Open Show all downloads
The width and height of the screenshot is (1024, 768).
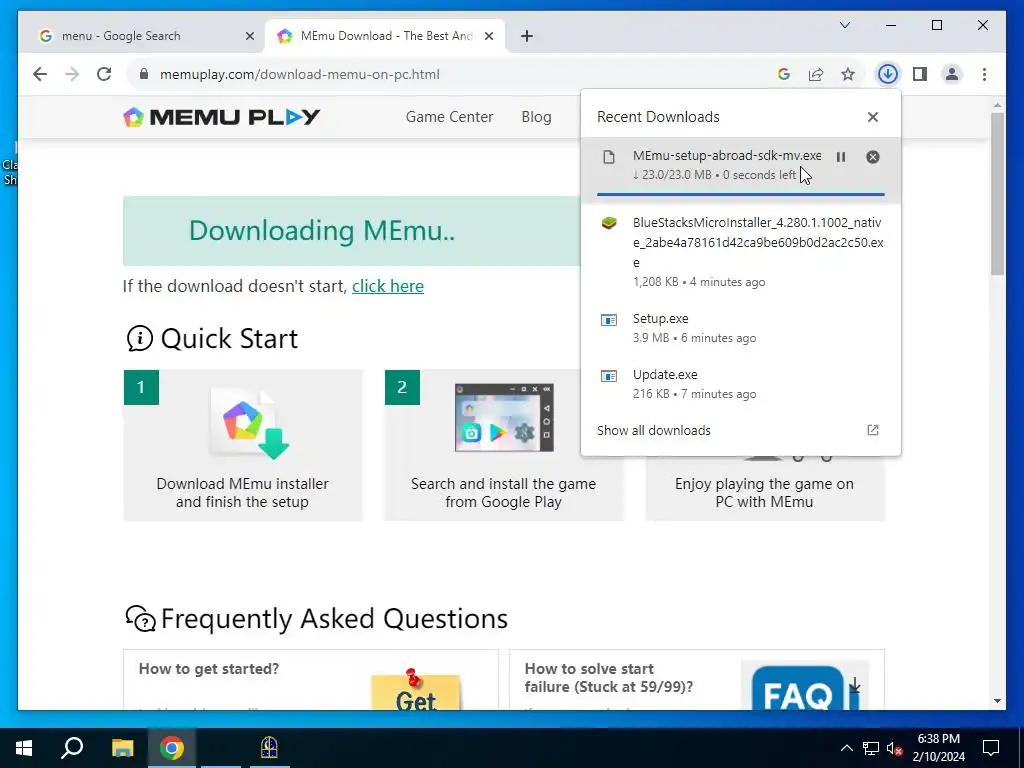pos(654,430)
